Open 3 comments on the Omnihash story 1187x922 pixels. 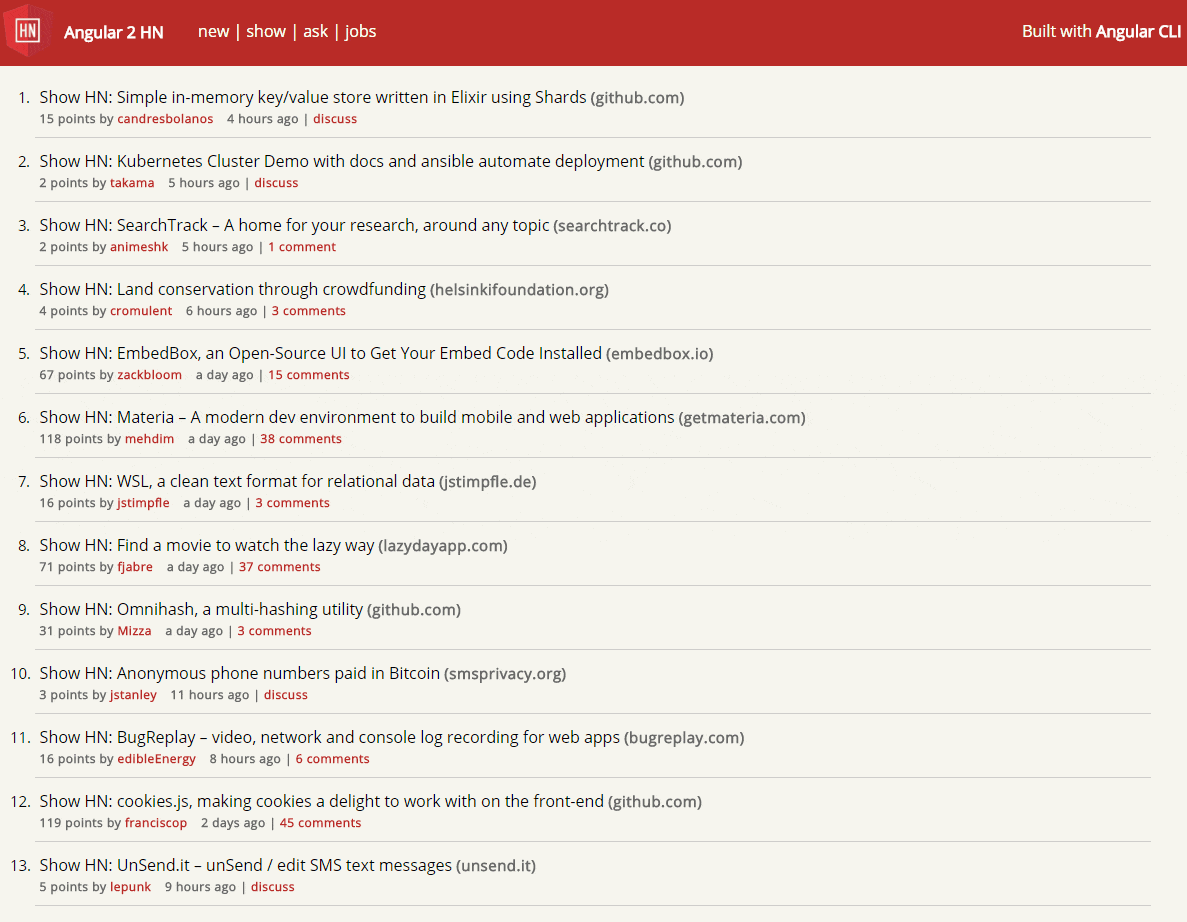274,631
